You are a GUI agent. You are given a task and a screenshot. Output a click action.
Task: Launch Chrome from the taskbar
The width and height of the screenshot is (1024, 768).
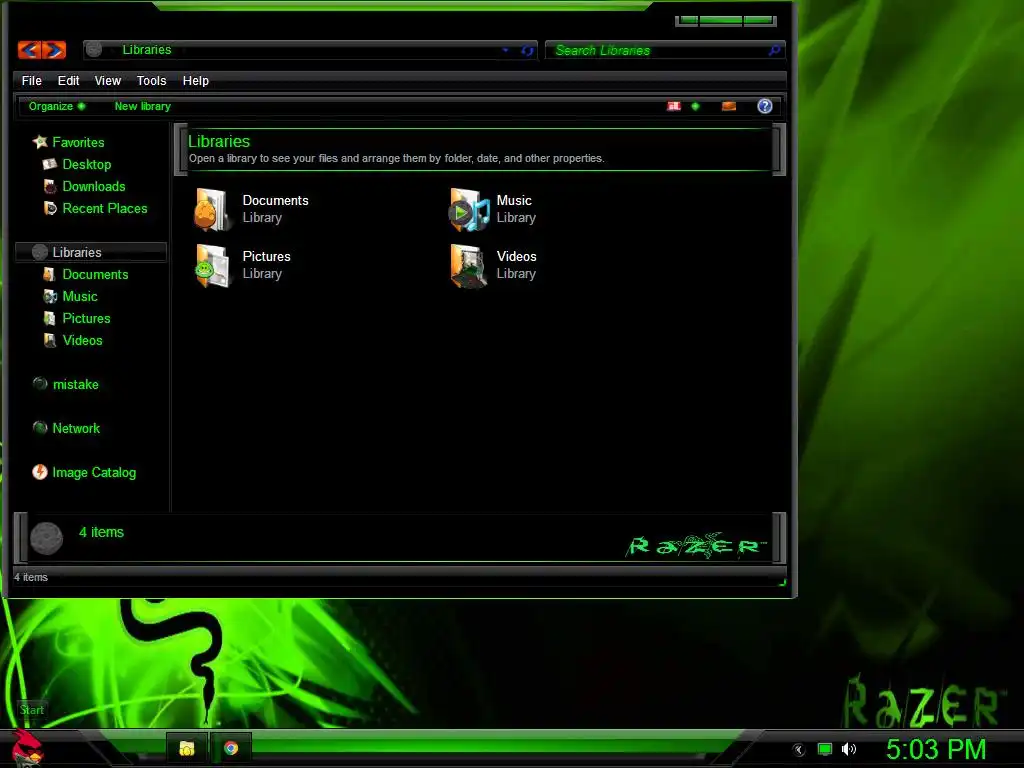pyautogui.click(x=231, y=748)
